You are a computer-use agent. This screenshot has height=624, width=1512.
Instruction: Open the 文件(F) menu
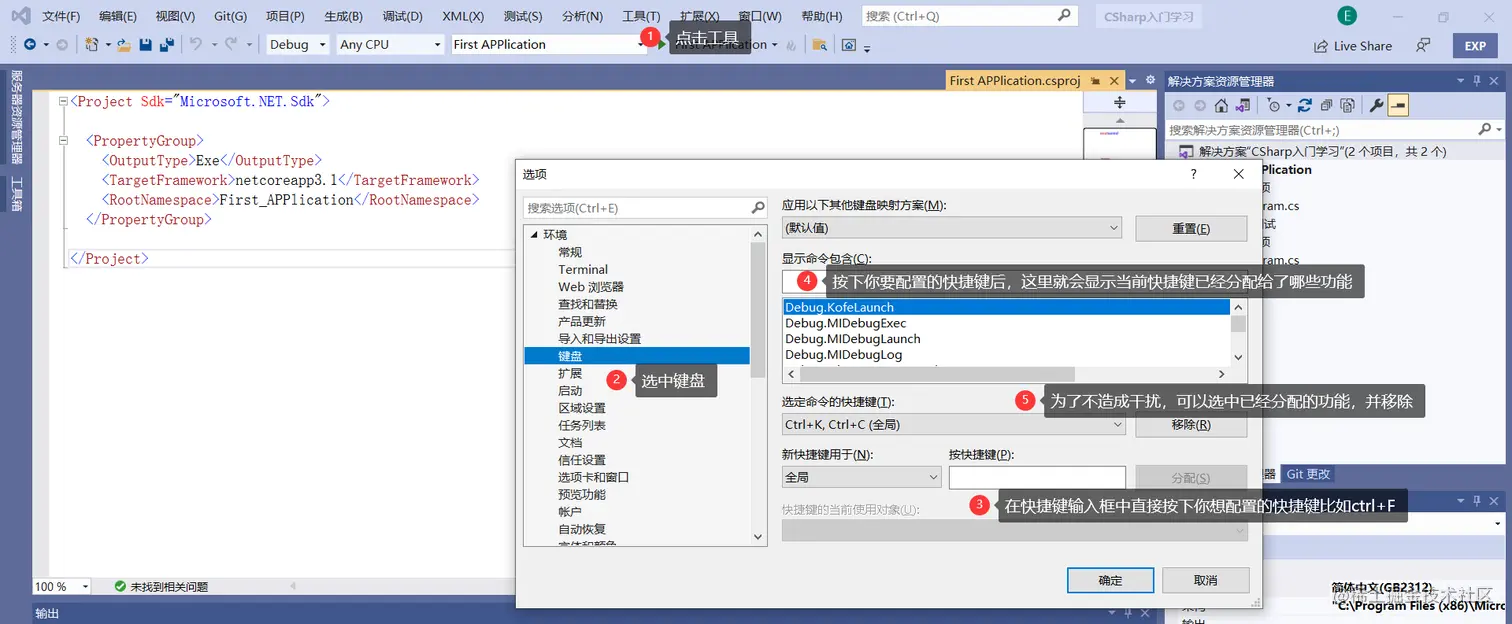61,16
